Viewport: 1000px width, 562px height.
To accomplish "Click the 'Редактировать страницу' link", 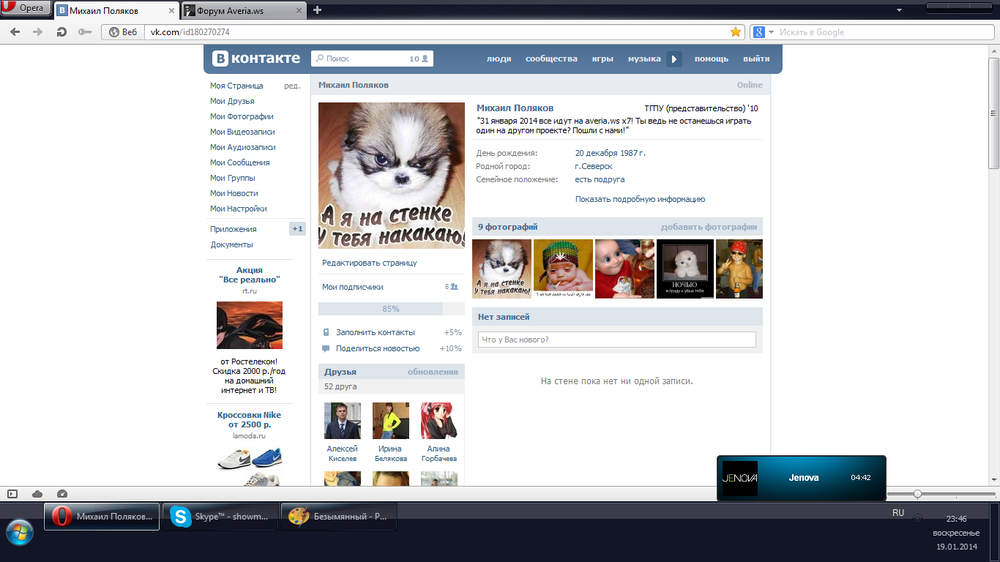I will pyautogui.click(x=369, y=263).
